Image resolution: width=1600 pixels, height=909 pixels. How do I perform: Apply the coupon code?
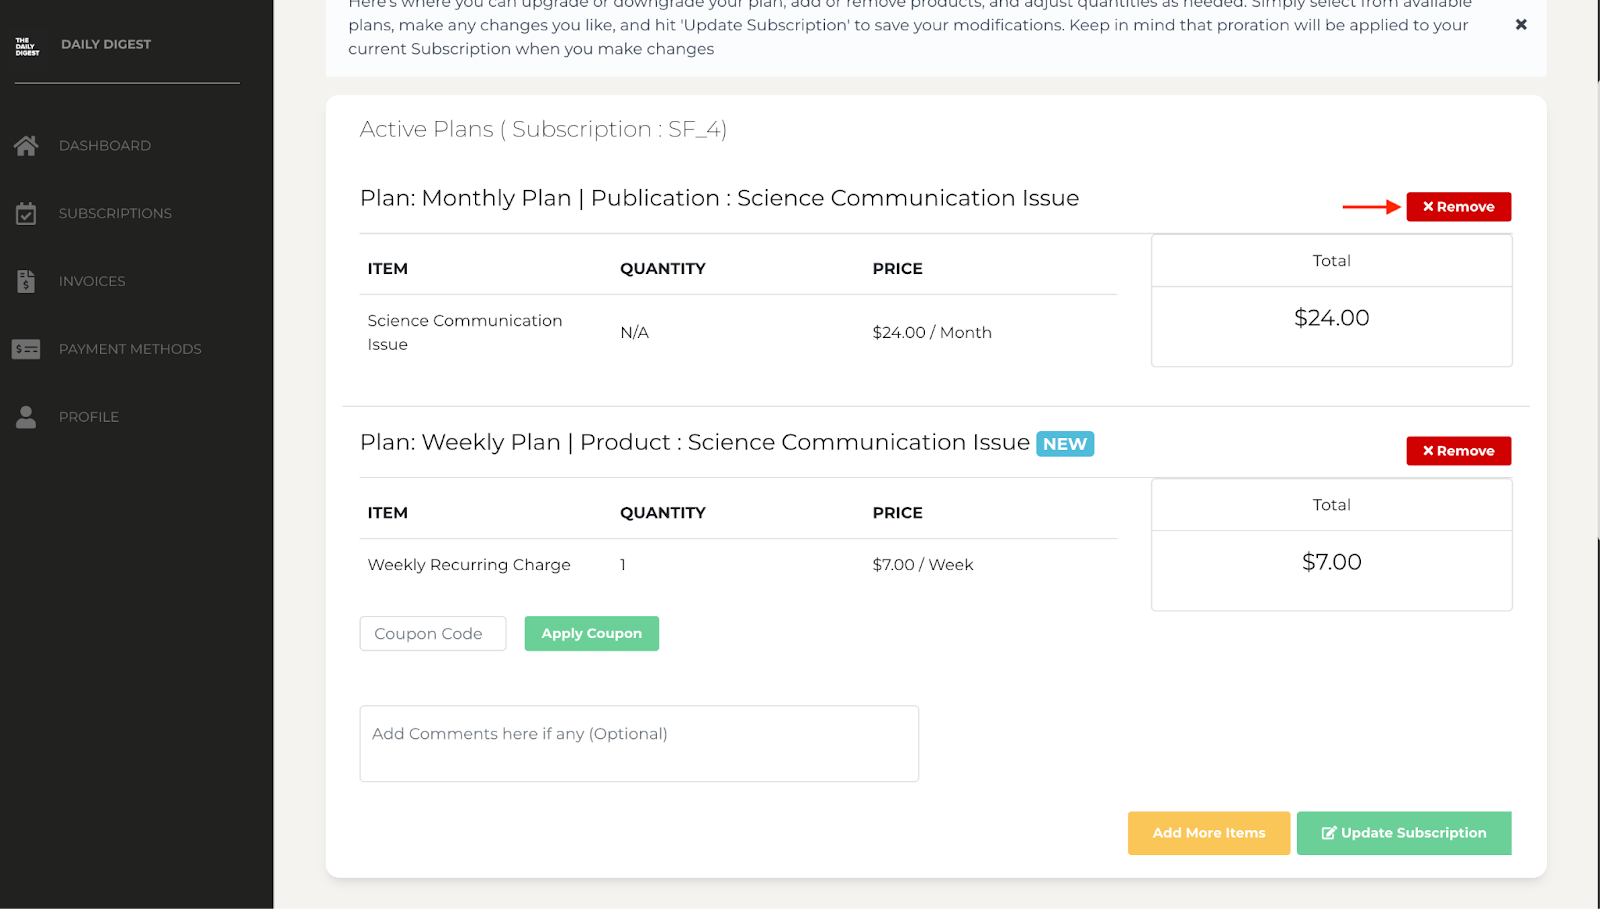[591, 633]
